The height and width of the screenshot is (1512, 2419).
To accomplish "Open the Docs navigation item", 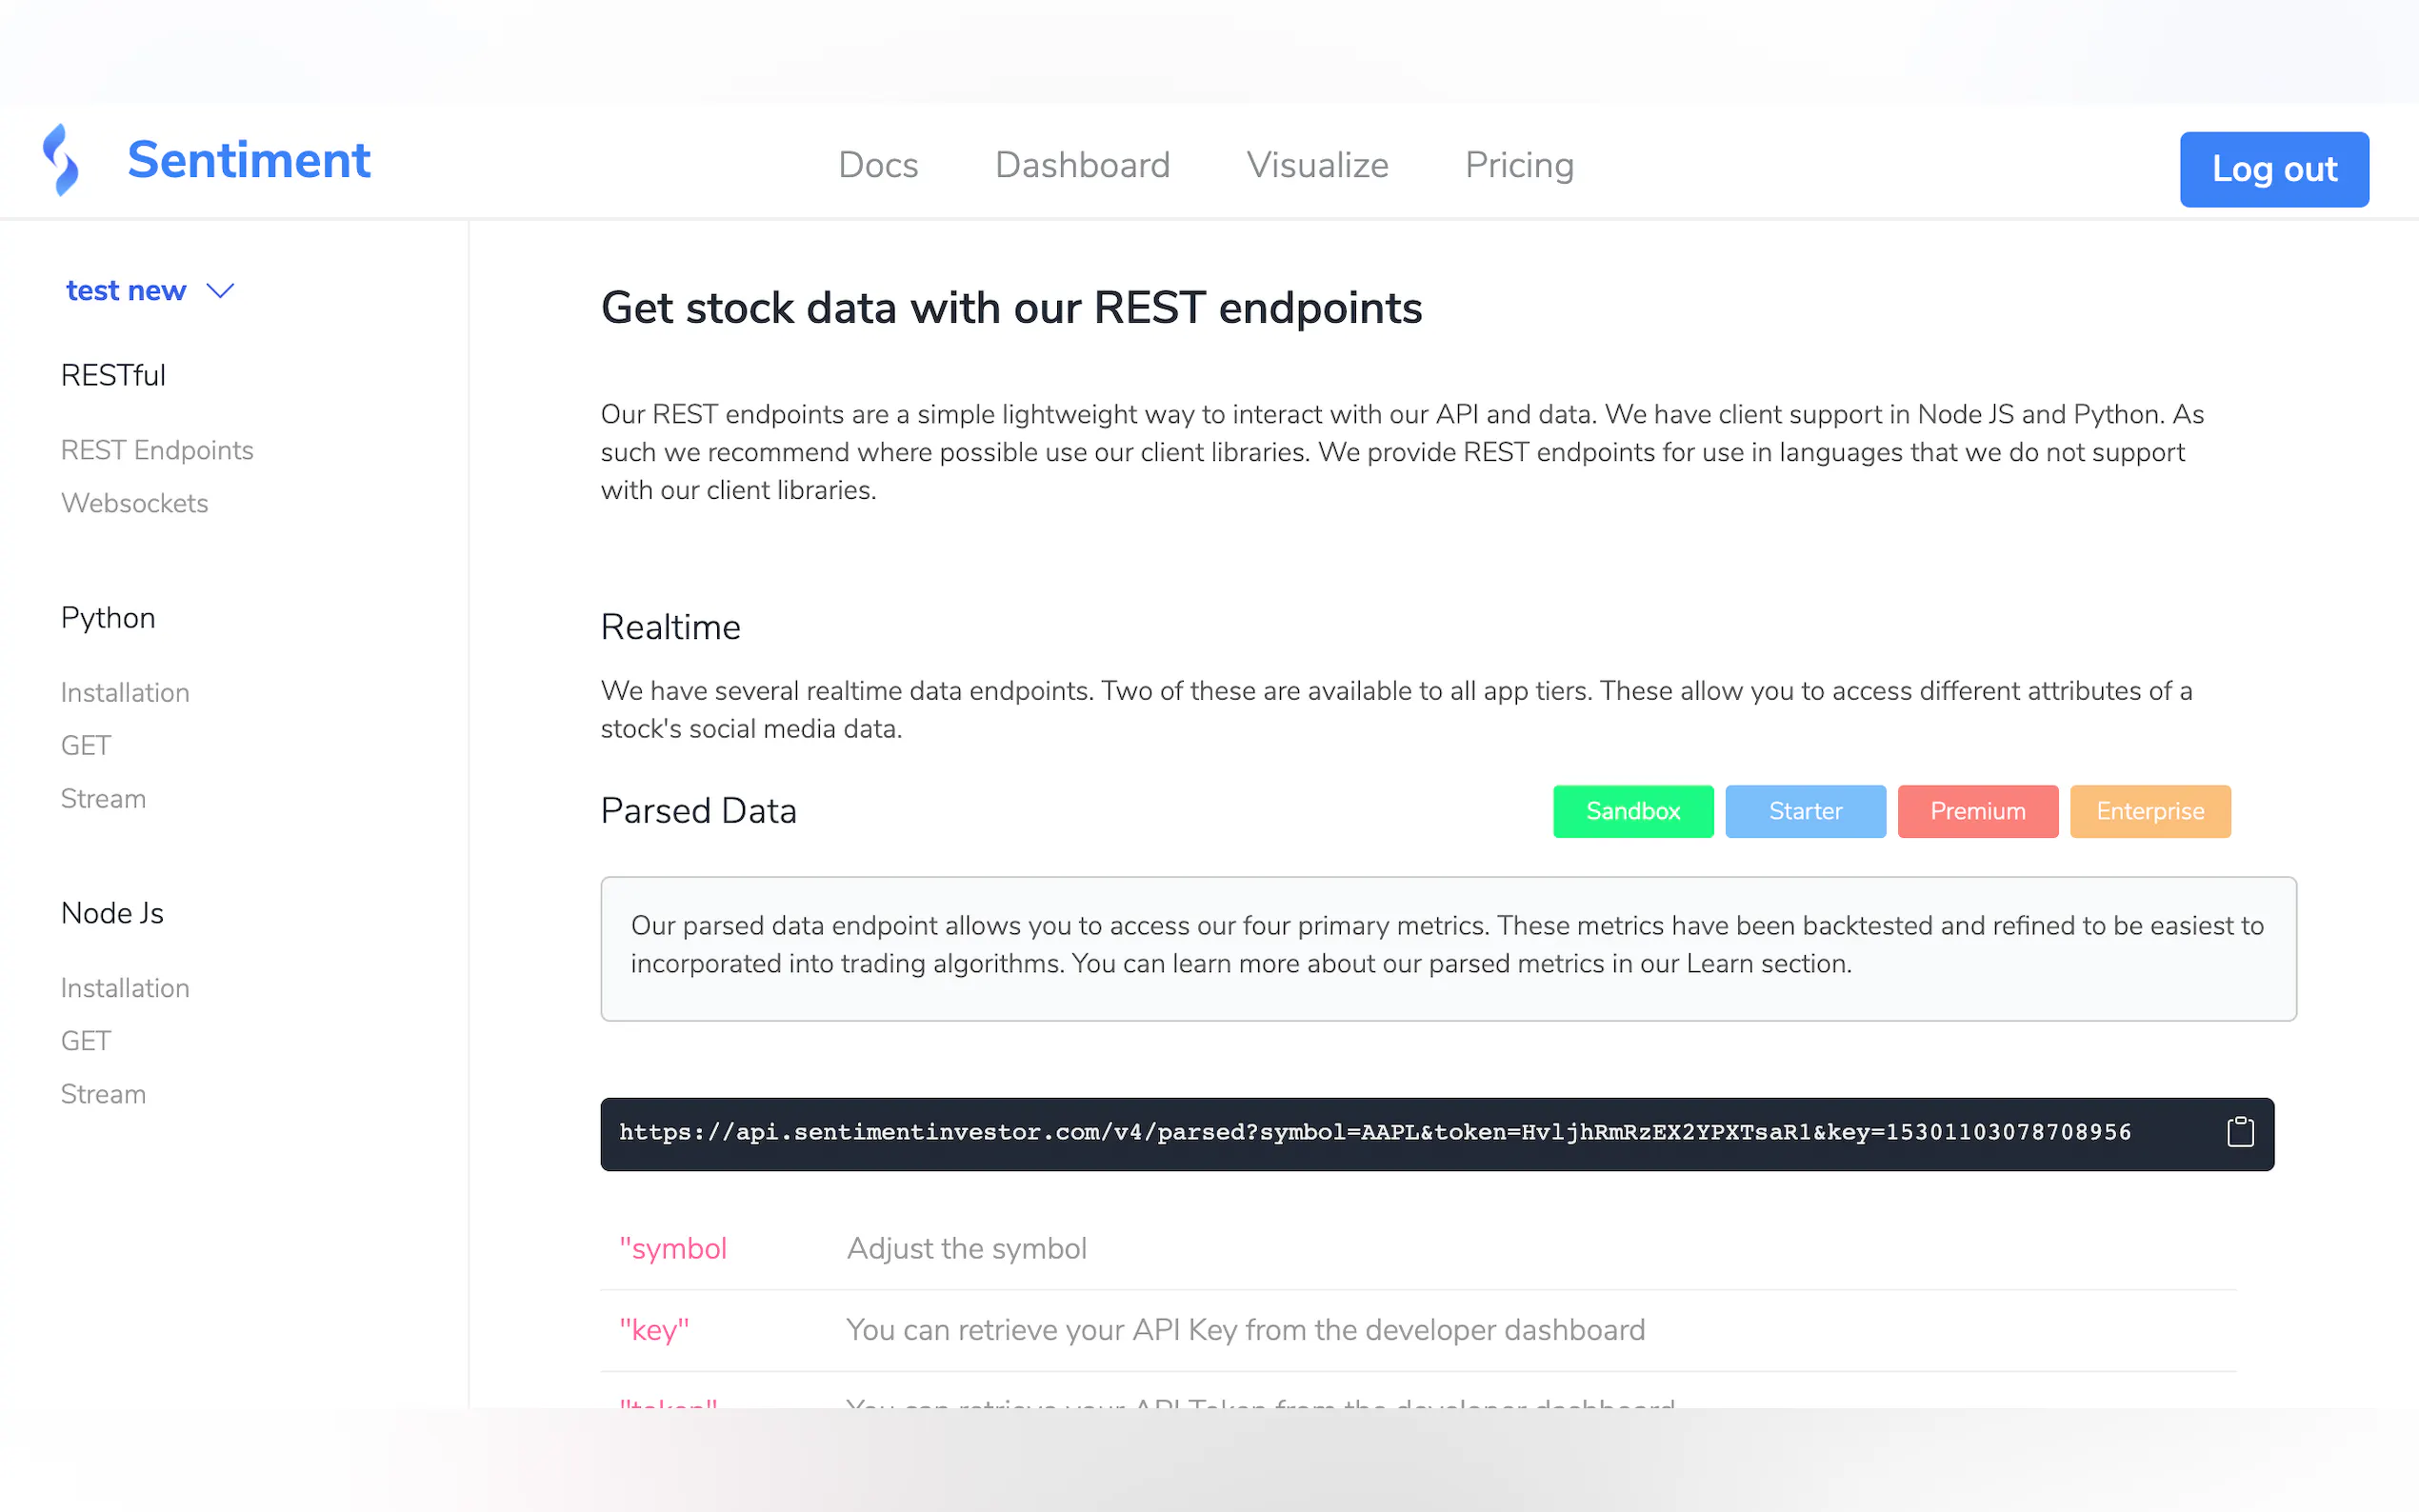I will click(x=877, y=165).
